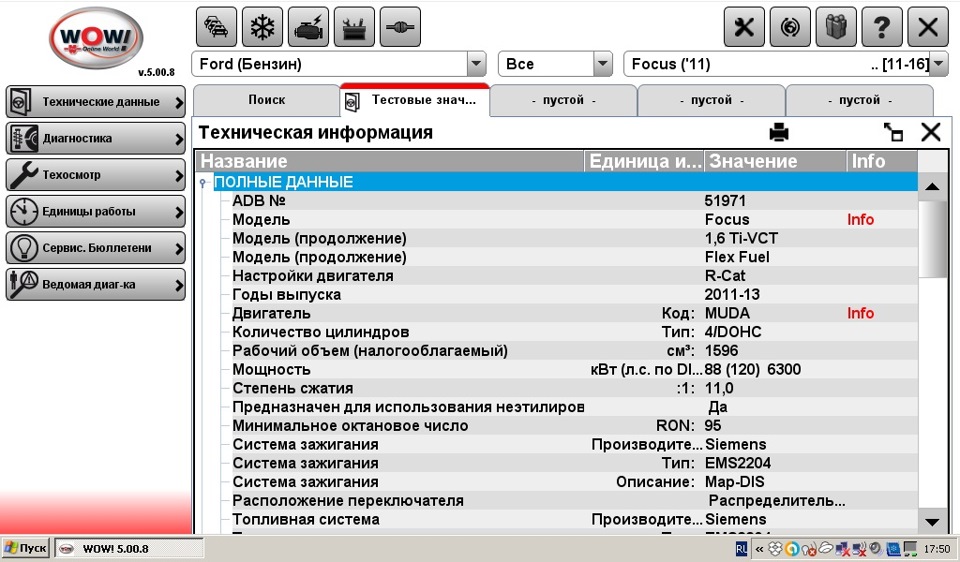Open the Техосмотр menu
The height and width of the screenshot is (562, 960).
[96, 175]
